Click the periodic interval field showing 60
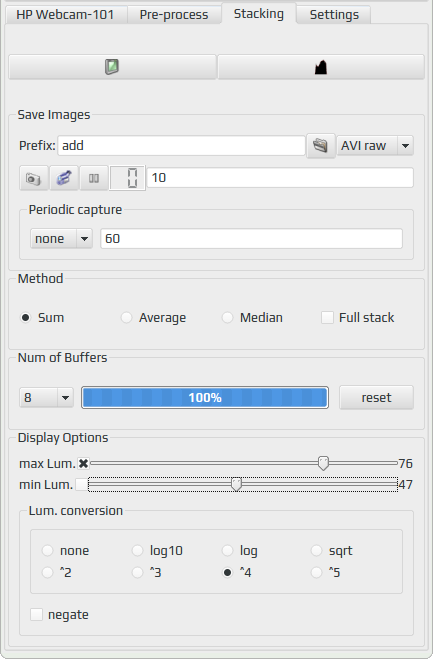This screenshot has height=659, width=433. [x=251, y=239]
